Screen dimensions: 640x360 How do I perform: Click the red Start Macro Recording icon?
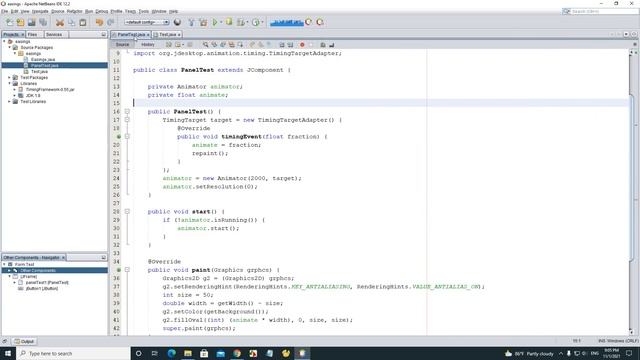(302, 44)
